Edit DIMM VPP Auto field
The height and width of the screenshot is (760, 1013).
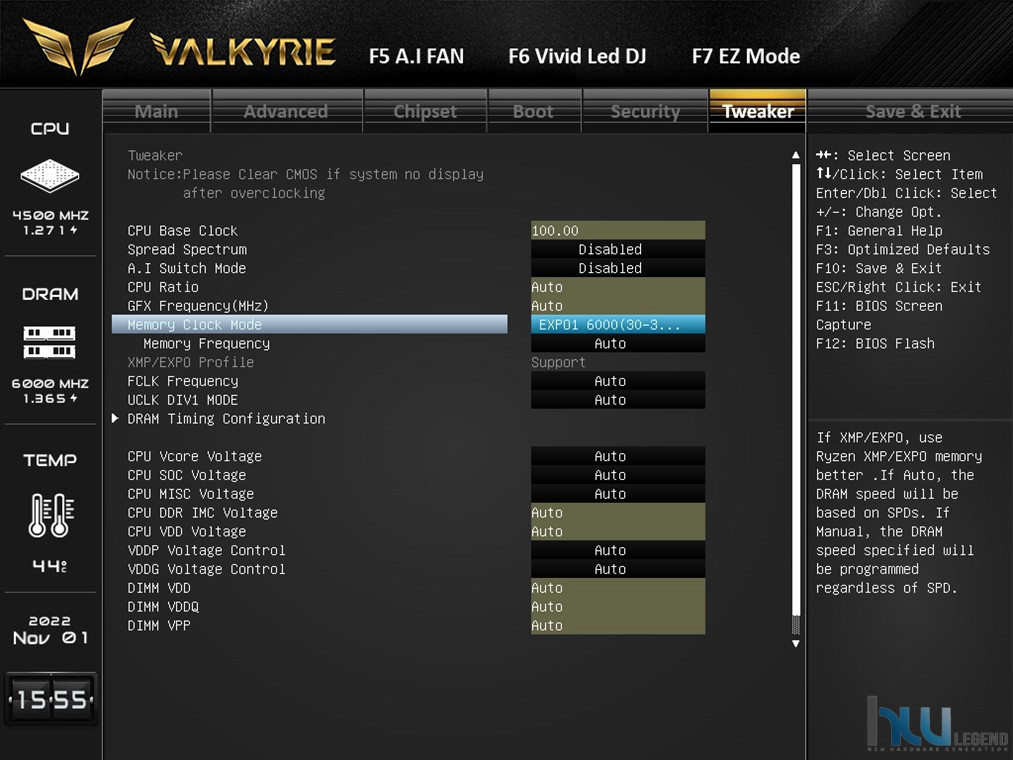click(618, 625)
